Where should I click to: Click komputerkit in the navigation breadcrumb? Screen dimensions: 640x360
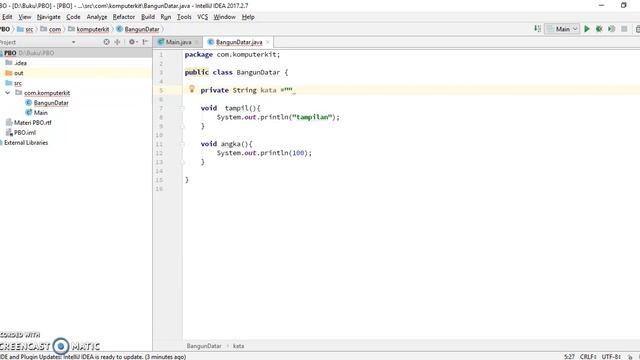coord(89,29)
